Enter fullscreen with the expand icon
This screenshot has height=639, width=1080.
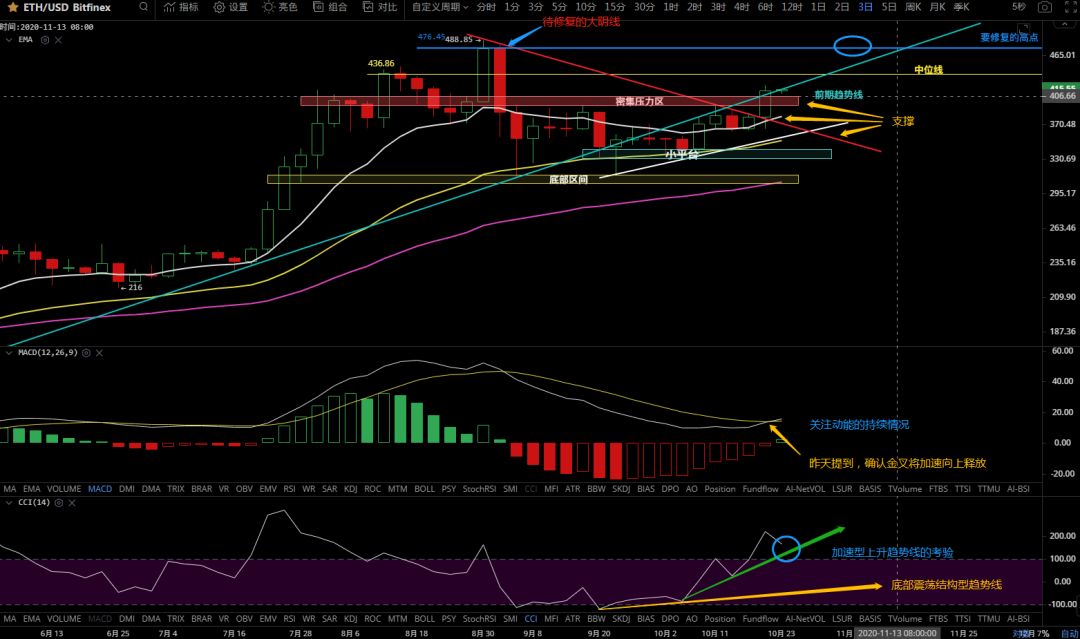pos(1066,7)
